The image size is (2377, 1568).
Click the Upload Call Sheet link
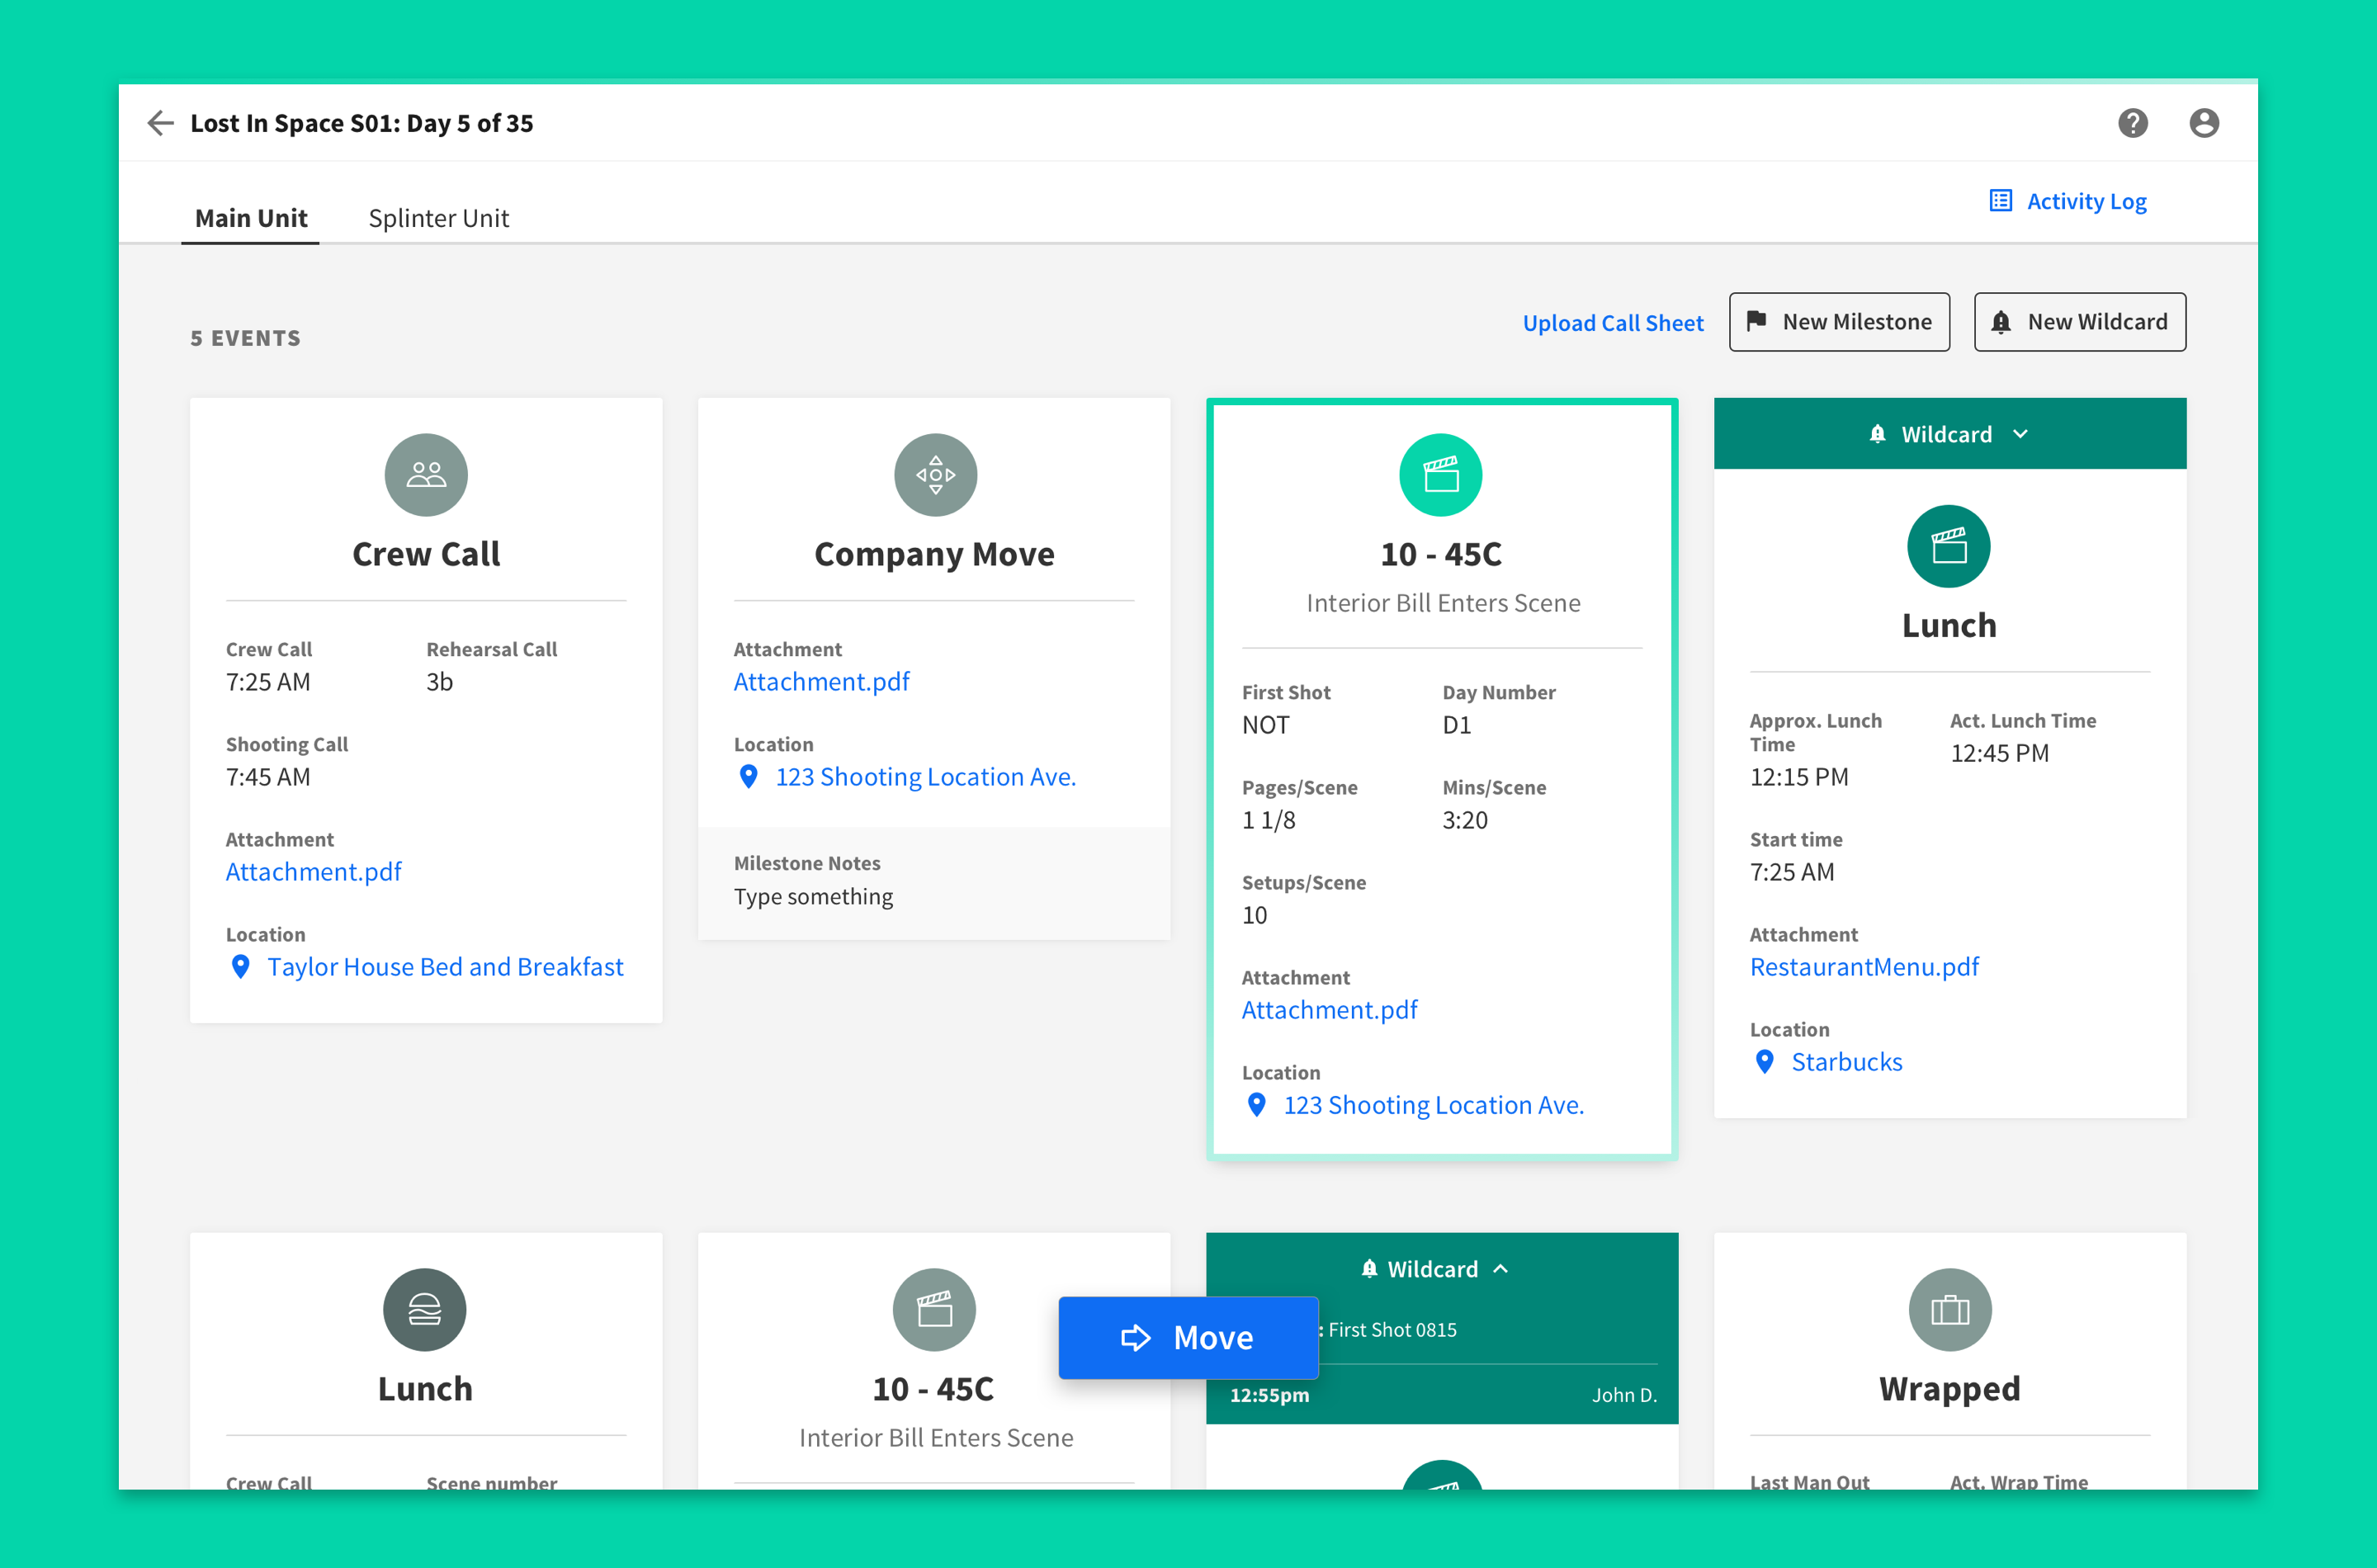1613,322
